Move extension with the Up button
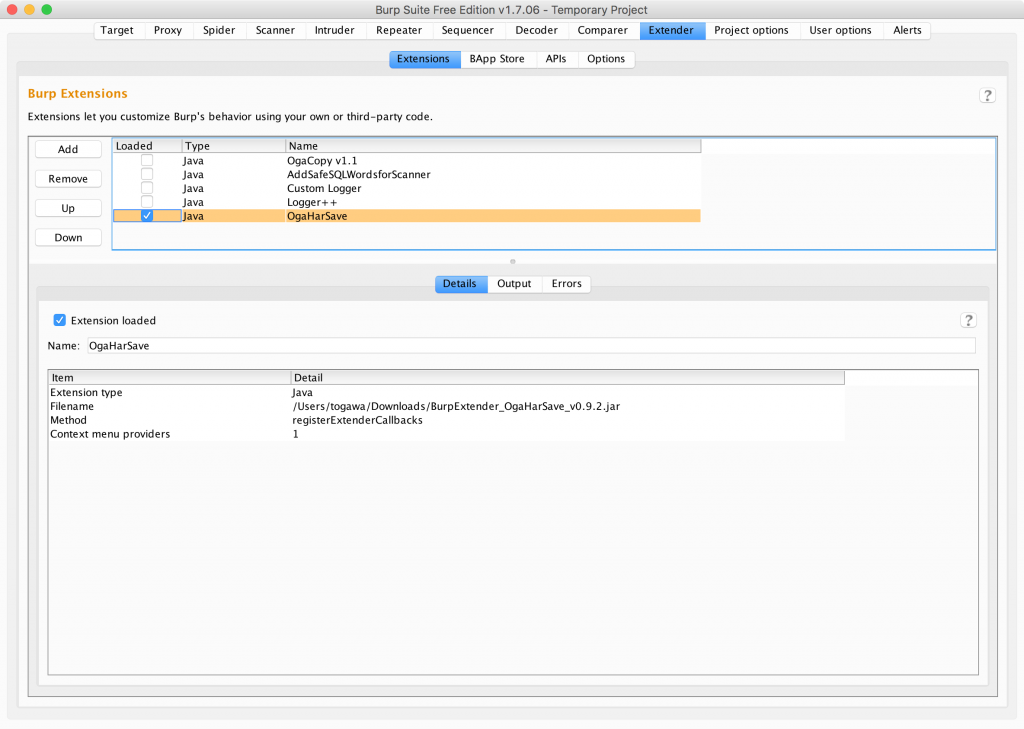The image size is (1024, 729). coord(68,208)
